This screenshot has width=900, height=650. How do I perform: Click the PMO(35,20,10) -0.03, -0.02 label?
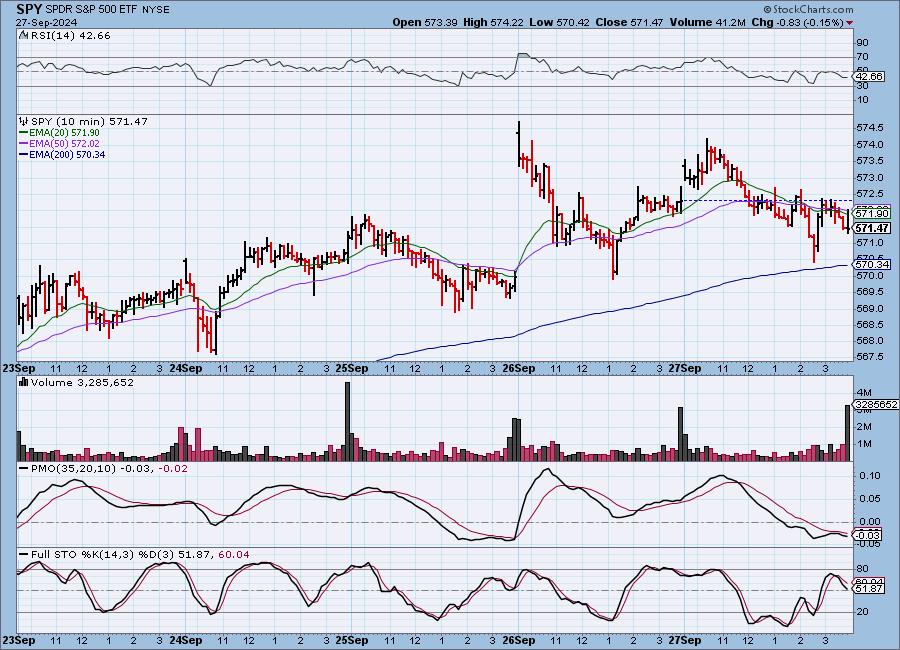(x=109, y=469)
